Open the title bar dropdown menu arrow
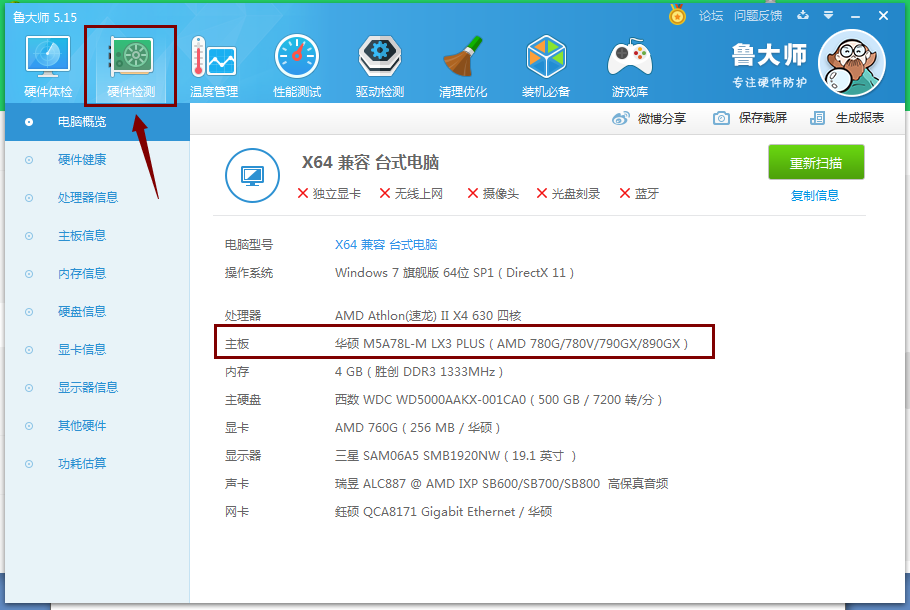Image resolution: width=910 pixels, height=610 pixels. (829, 16)
